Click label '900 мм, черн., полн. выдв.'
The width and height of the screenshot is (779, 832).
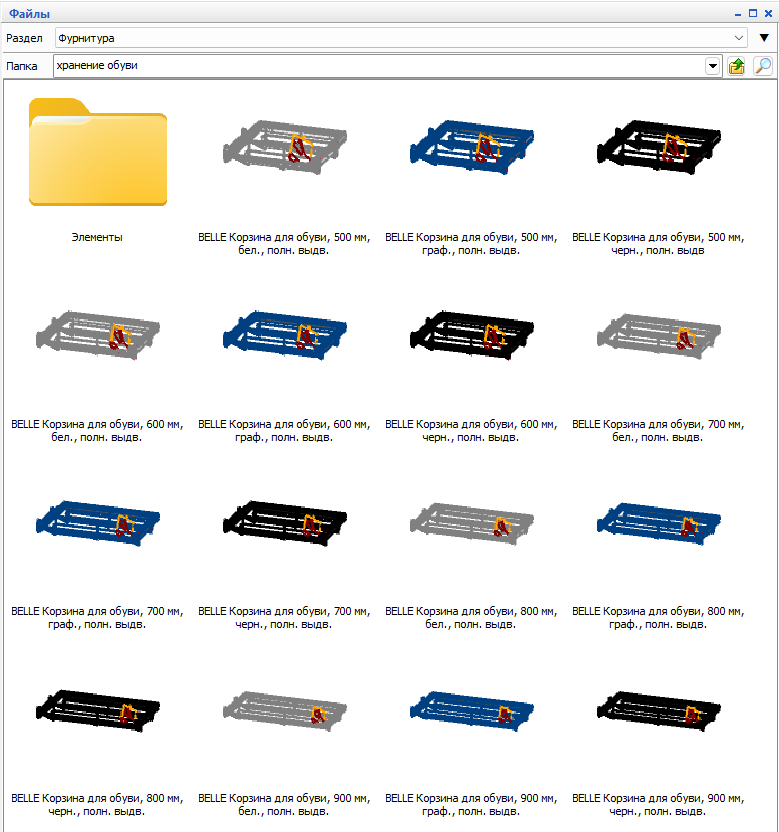[658, 805]
